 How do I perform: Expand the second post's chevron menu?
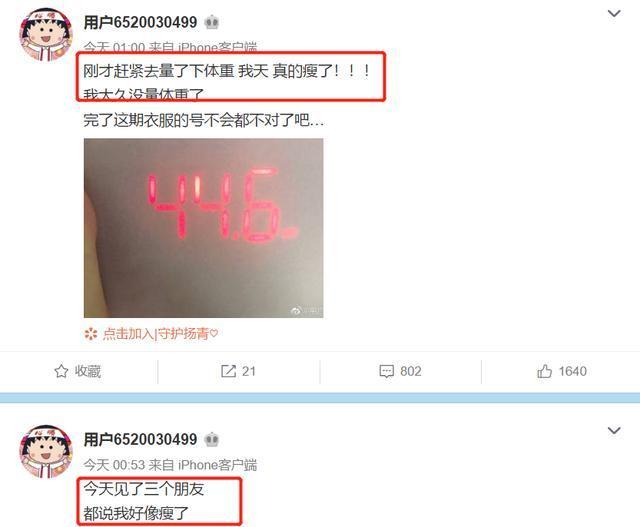point(614,431)
